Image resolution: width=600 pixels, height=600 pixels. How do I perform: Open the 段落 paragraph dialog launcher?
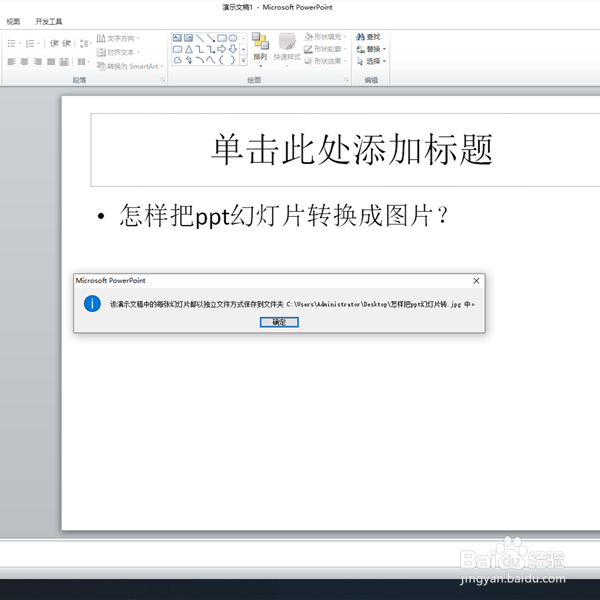point(163,80)
